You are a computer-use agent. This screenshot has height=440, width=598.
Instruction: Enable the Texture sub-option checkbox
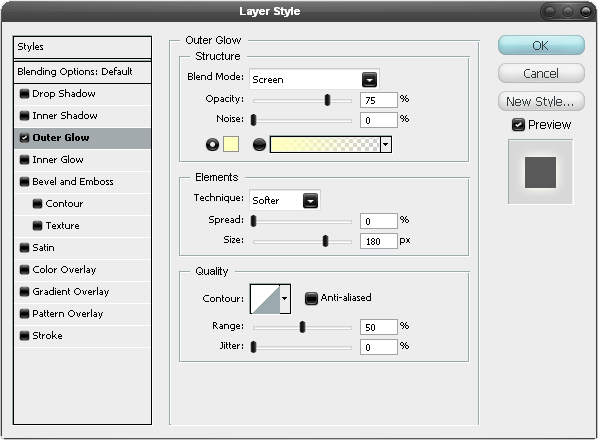37,226
